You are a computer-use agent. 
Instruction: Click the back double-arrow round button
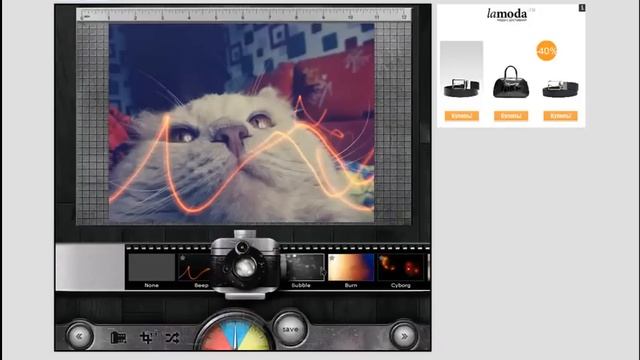point(79,336)
